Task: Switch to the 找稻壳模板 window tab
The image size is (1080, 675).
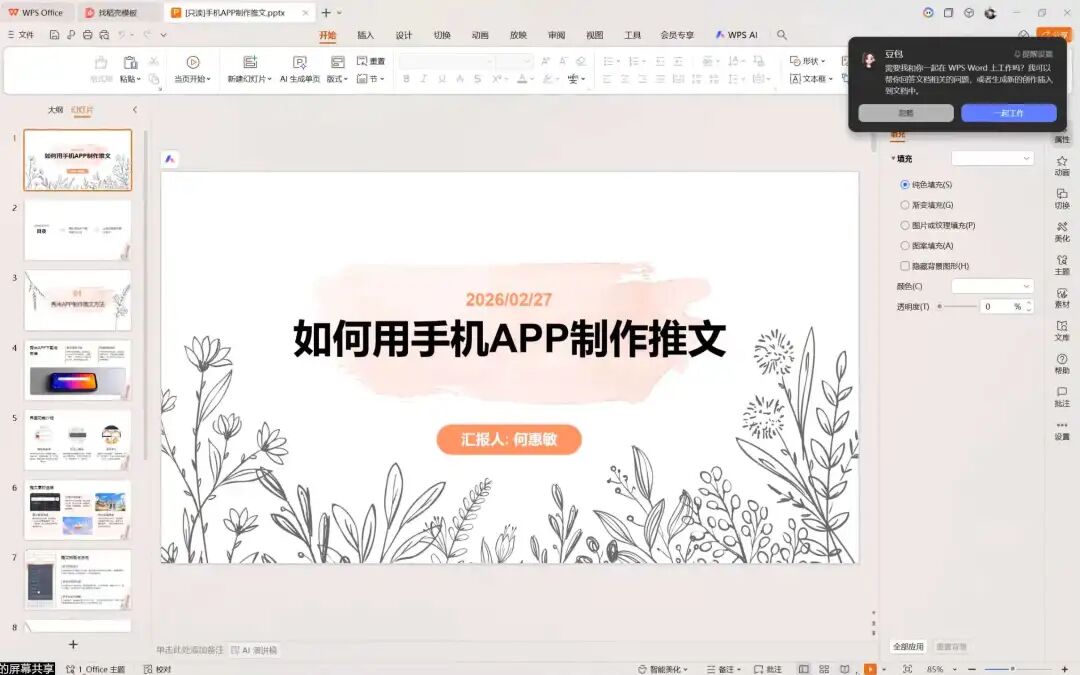Action: pyautogui.click(x=117, y=12)
